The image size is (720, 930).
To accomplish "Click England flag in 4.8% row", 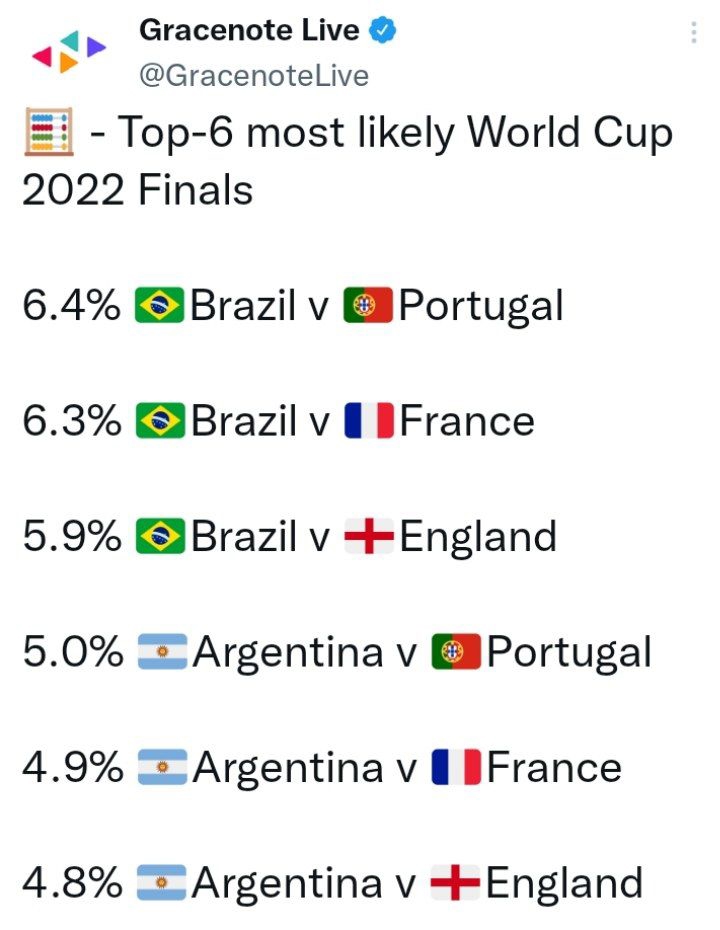I will pos(455,883).
